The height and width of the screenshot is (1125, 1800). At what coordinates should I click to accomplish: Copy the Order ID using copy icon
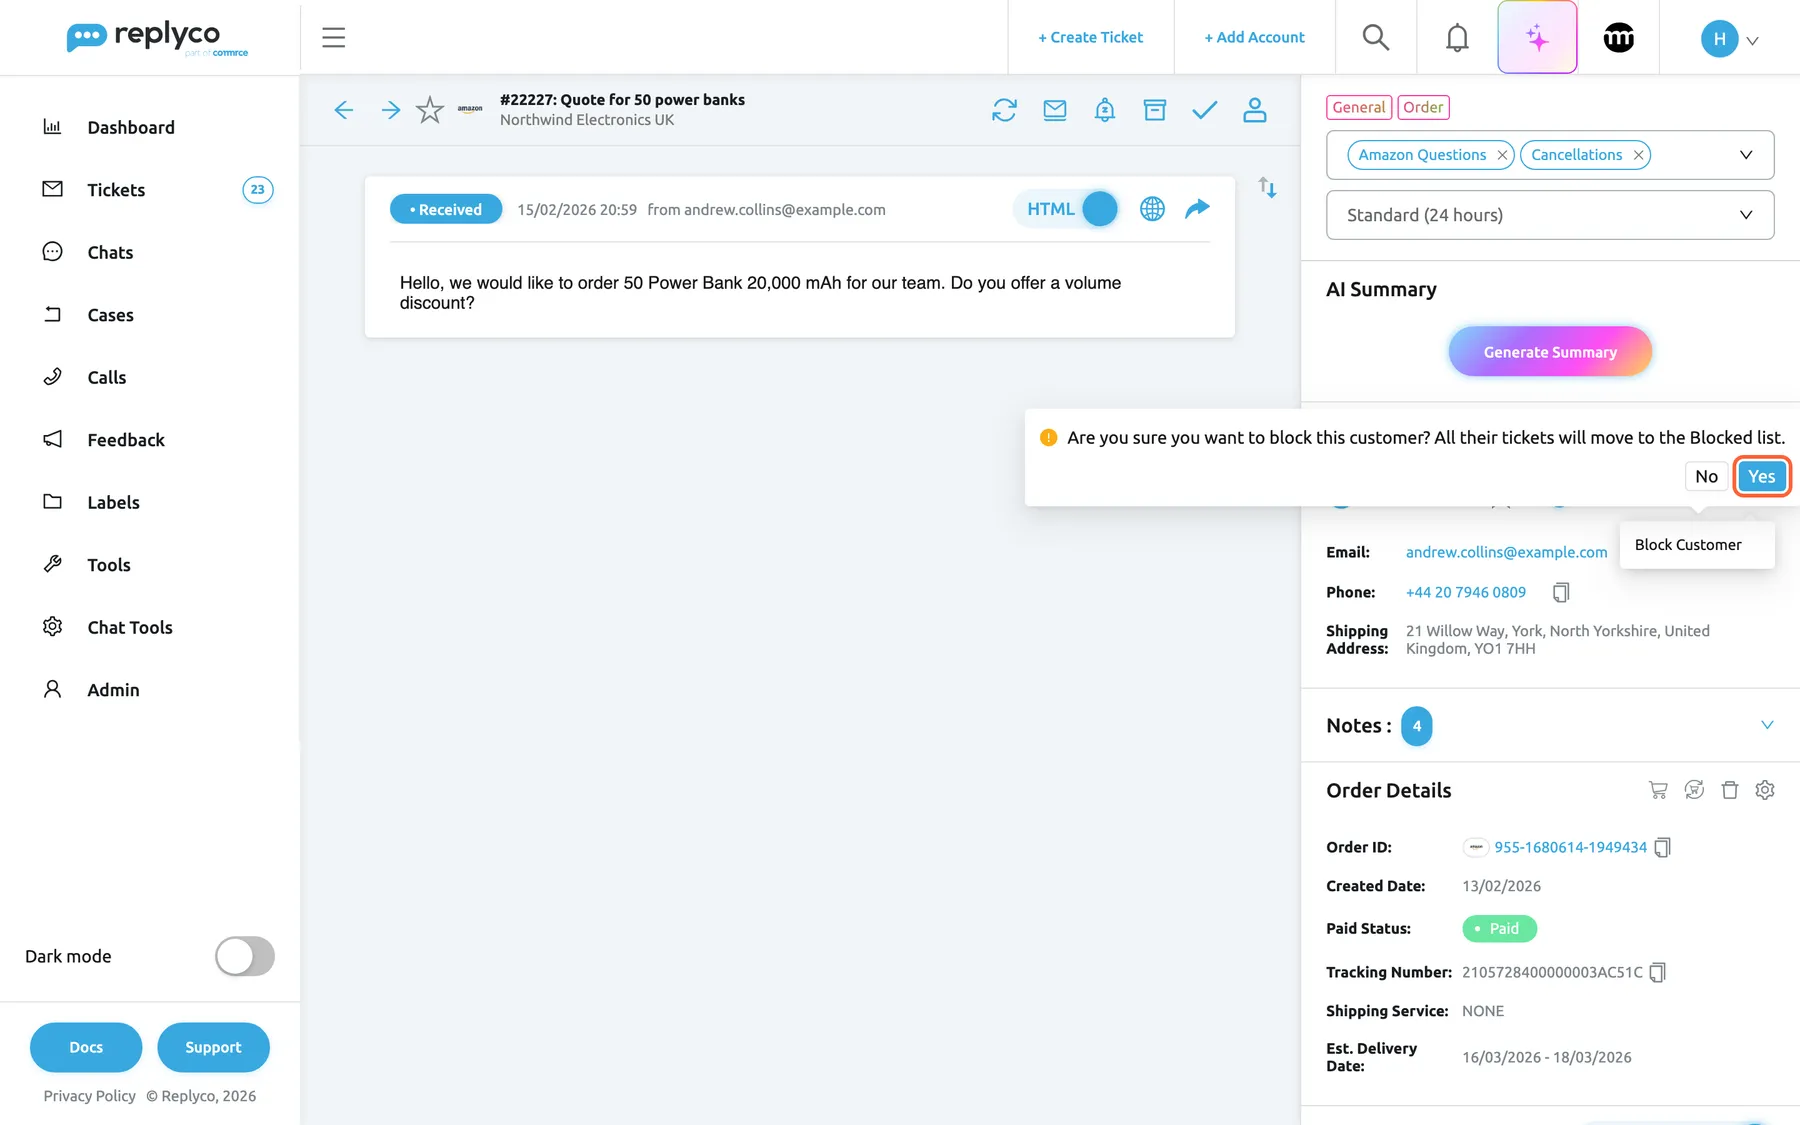click(x=1662, y=847)
